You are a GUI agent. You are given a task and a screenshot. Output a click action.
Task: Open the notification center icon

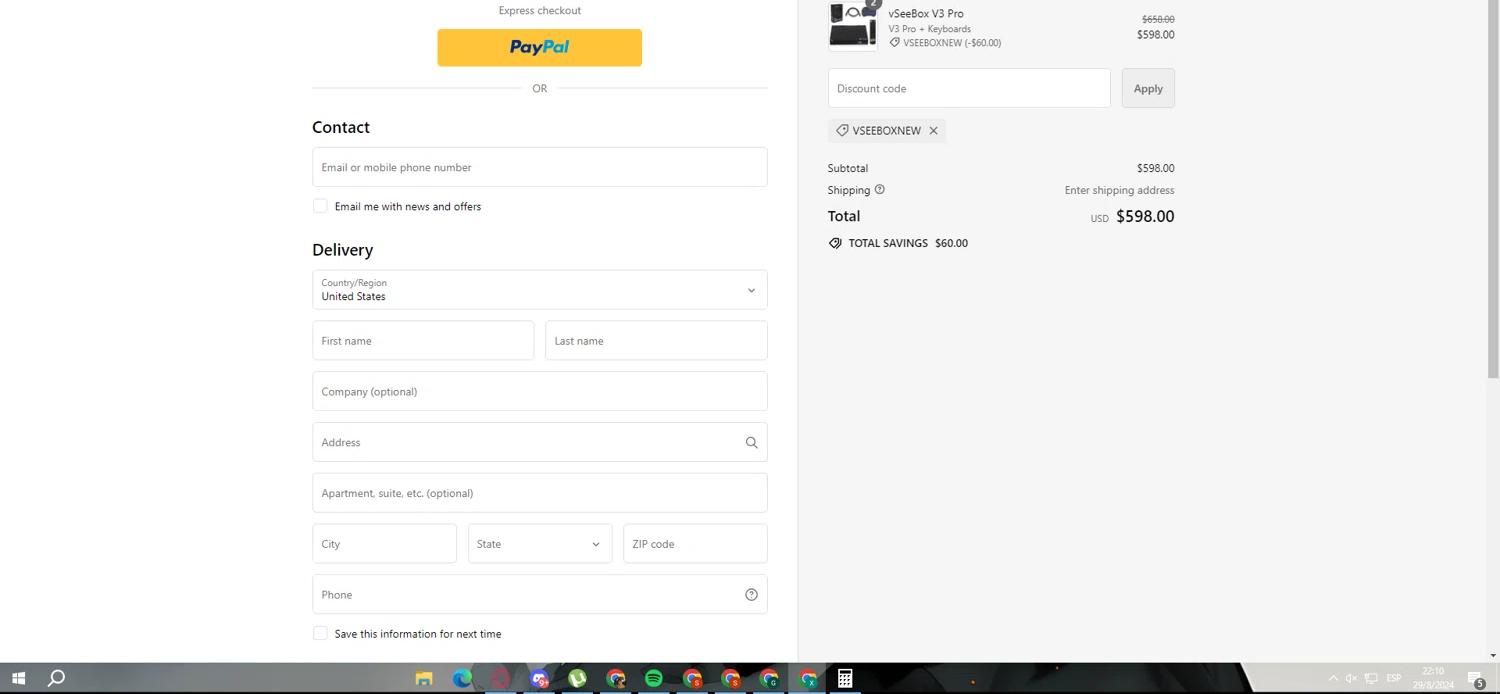1475,678
